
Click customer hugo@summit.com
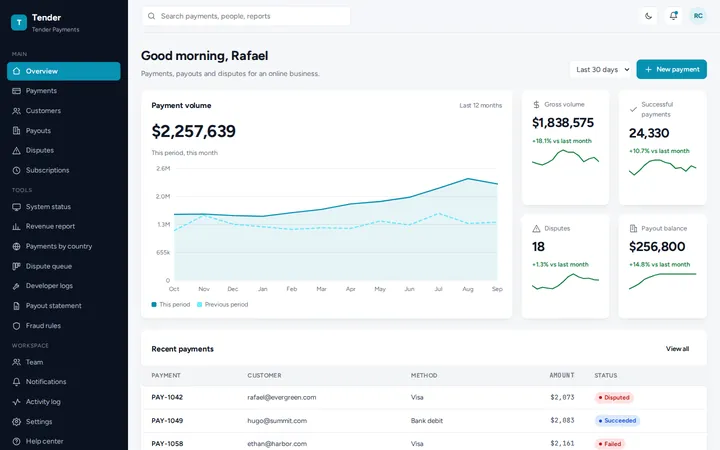277,421
